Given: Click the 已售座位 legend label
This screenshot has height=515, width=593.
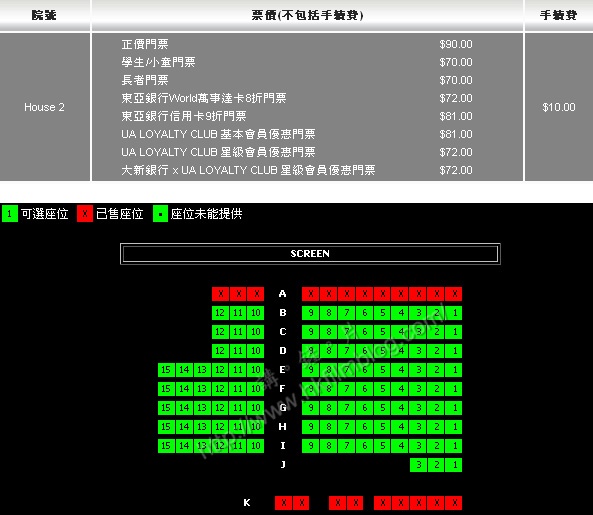Looking at the screenshot, I should tap(120, 214).
